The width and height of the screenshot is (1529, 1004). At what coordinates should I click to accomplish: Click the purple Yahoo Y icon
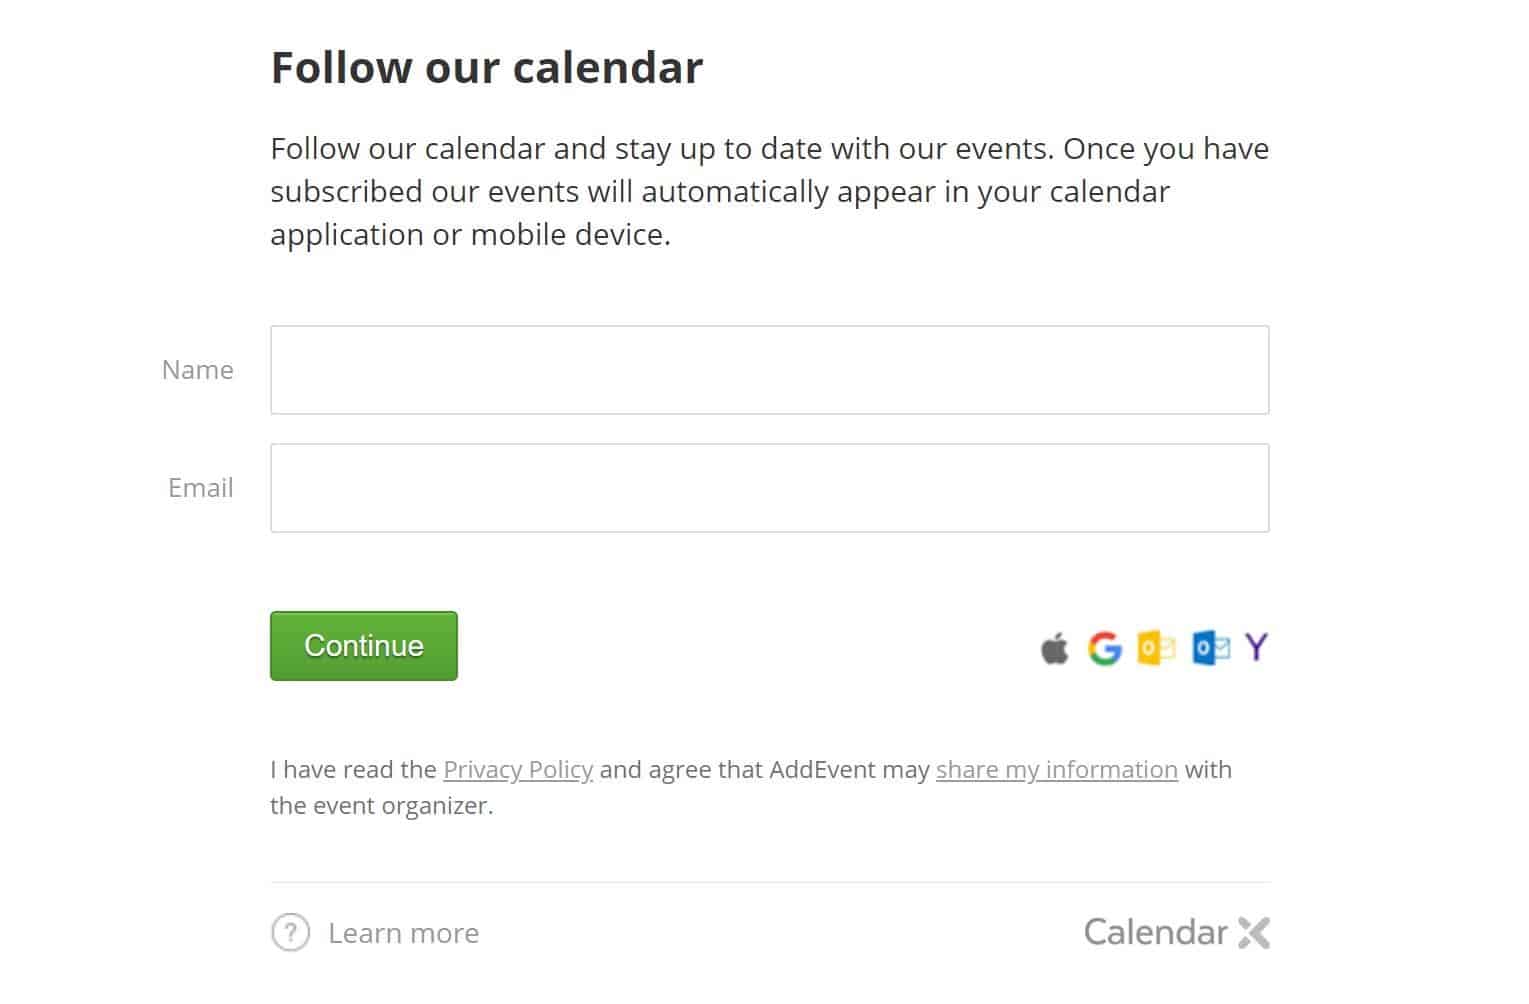1257,647
